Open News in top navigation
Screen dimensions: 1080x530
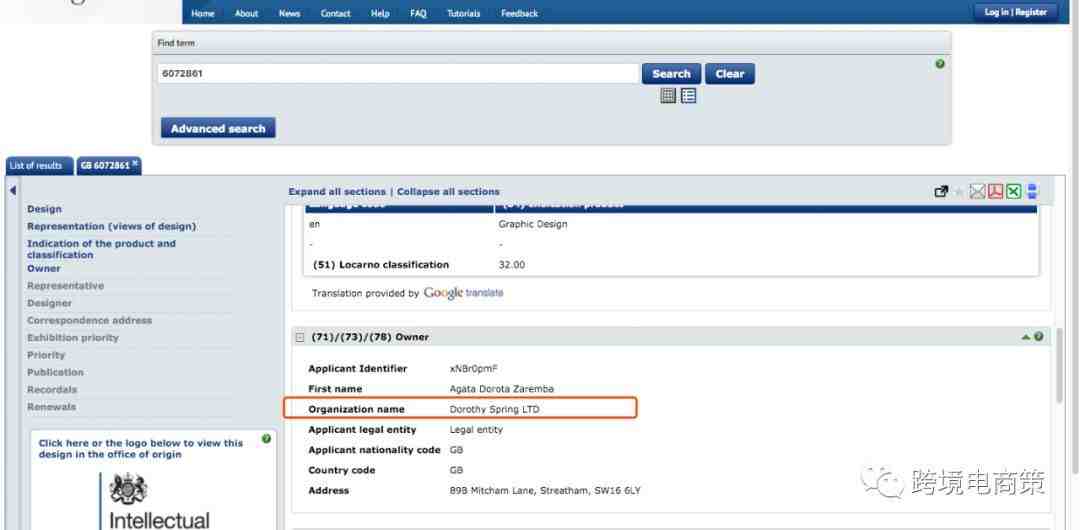(289, 13)
